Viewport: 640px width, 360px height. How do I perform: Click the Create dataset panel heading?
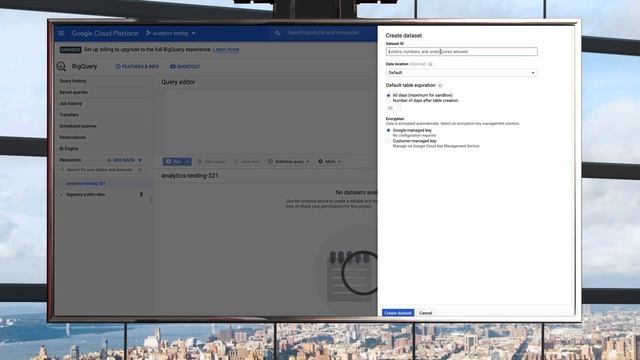404,36
